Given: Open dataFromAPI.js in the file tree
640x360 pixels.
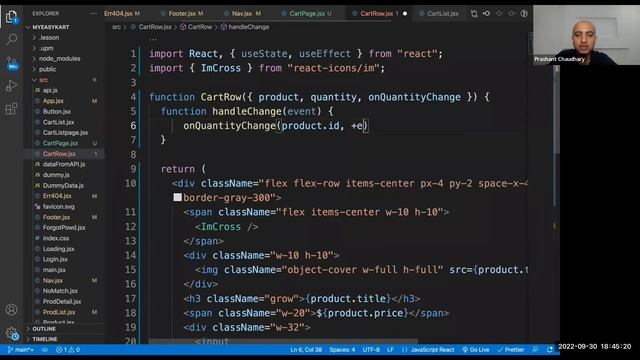Looking at the screenshot, I should click(64, 164).
